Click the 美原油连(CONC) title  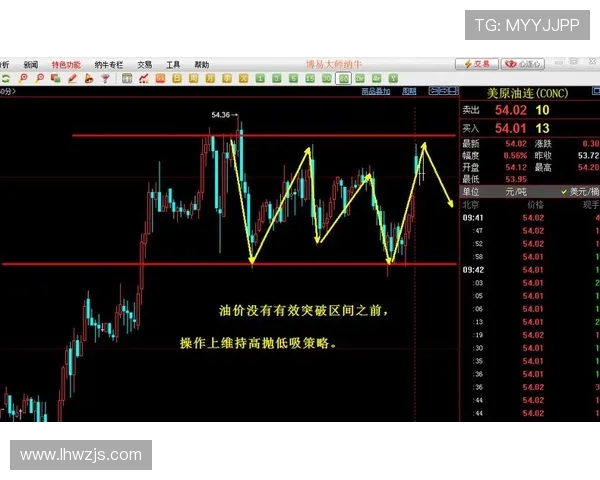click(x=528, y=93)
